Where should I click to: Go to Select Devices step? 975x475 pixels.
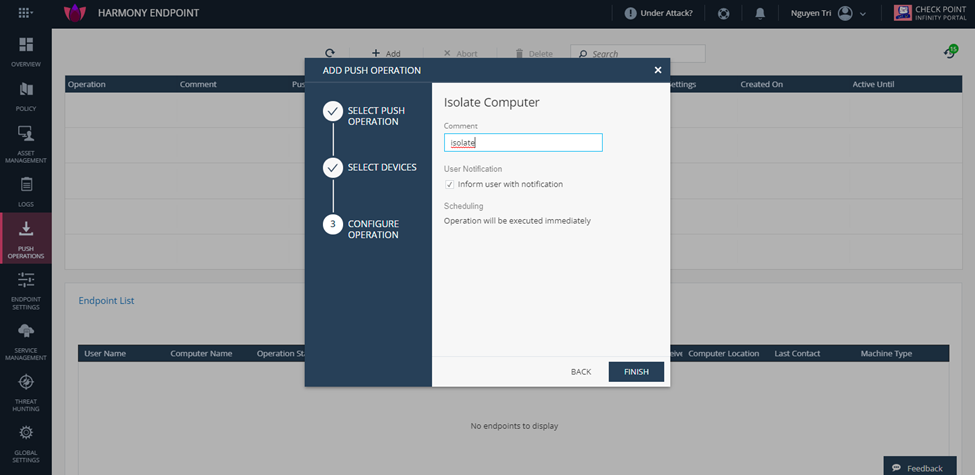coord(370,167)
